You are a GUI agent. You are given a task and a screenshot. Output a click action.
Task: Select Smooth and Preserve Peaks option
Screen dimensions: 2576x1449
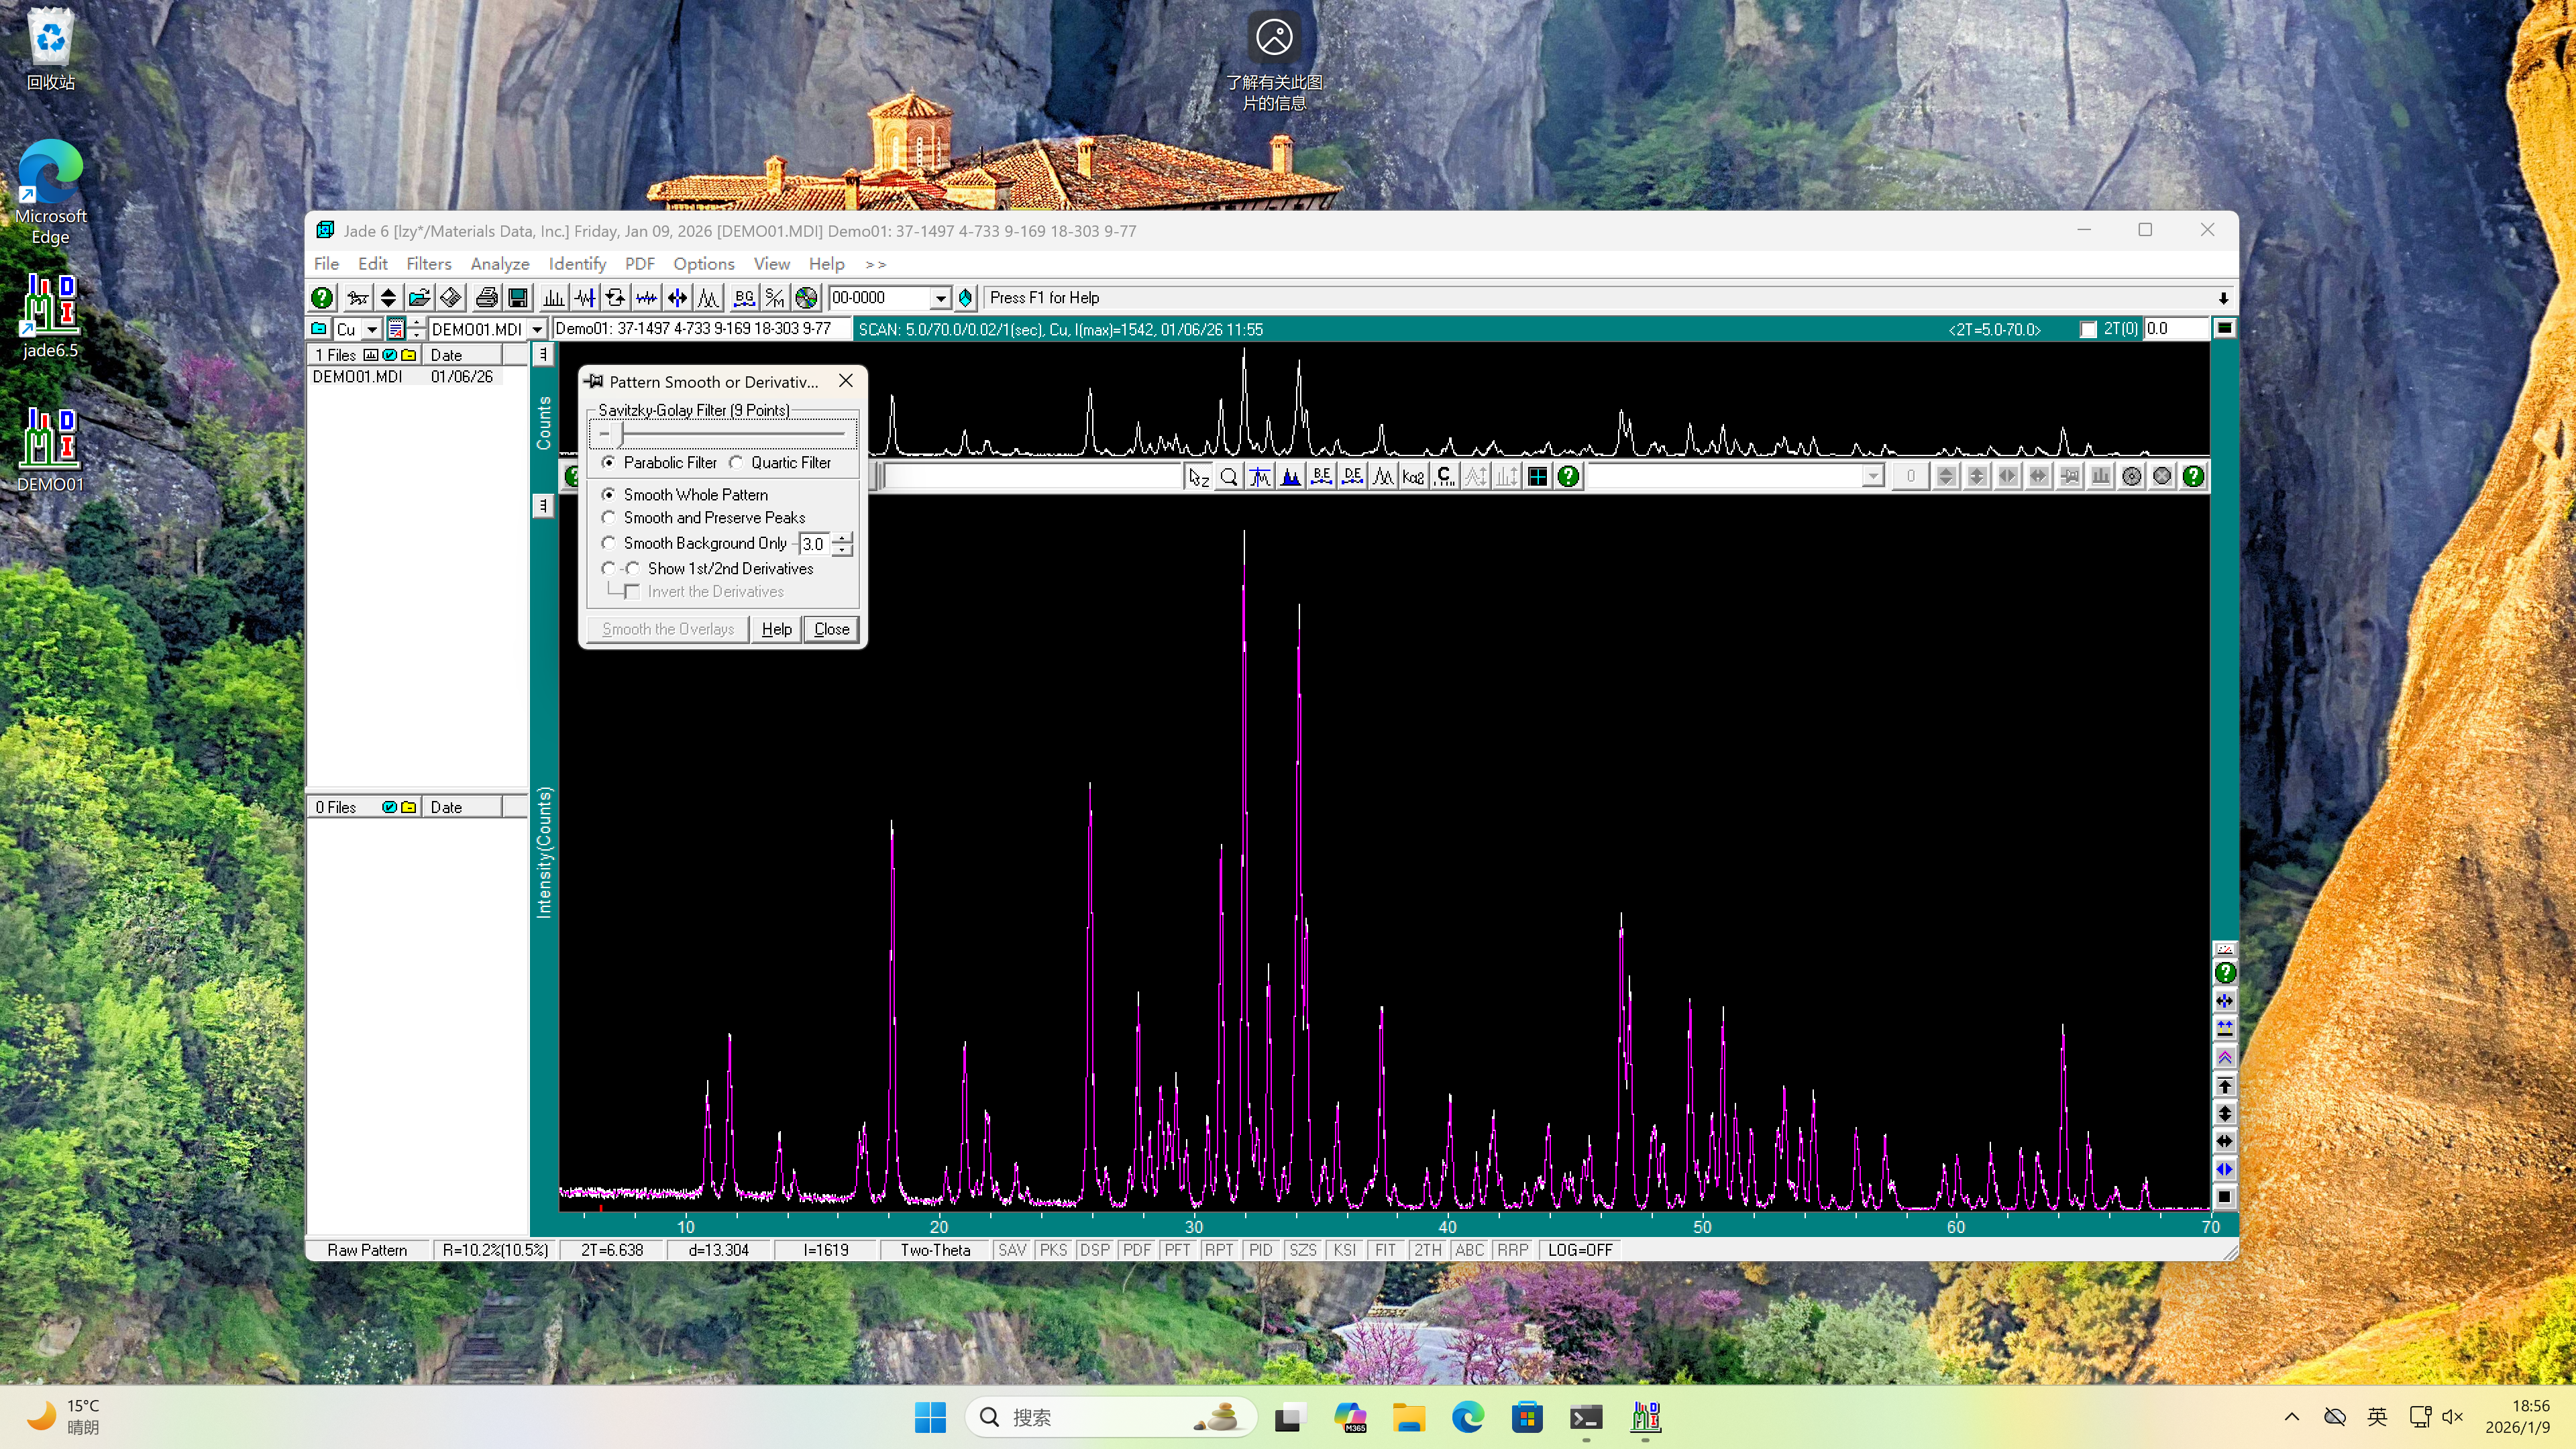click(x=609, y=518)
